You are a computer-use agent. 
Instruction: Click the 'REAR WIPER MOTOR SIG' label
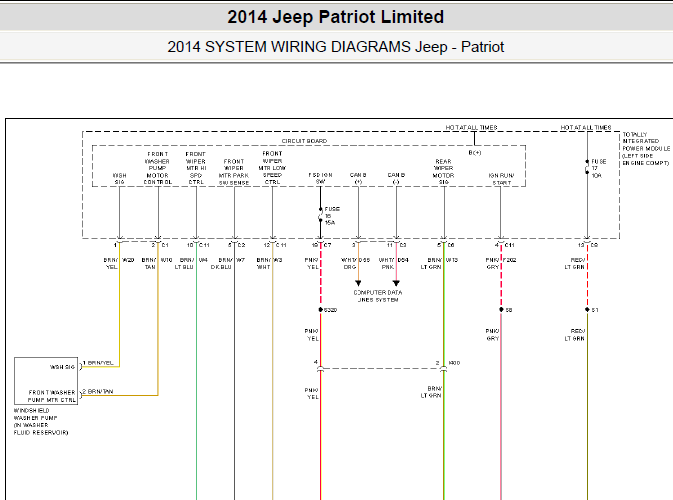point(443,172)
